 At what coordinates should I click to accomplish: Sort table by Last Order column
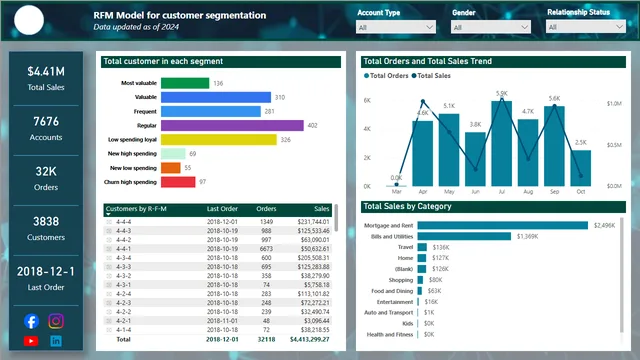[x=222, y=209]
